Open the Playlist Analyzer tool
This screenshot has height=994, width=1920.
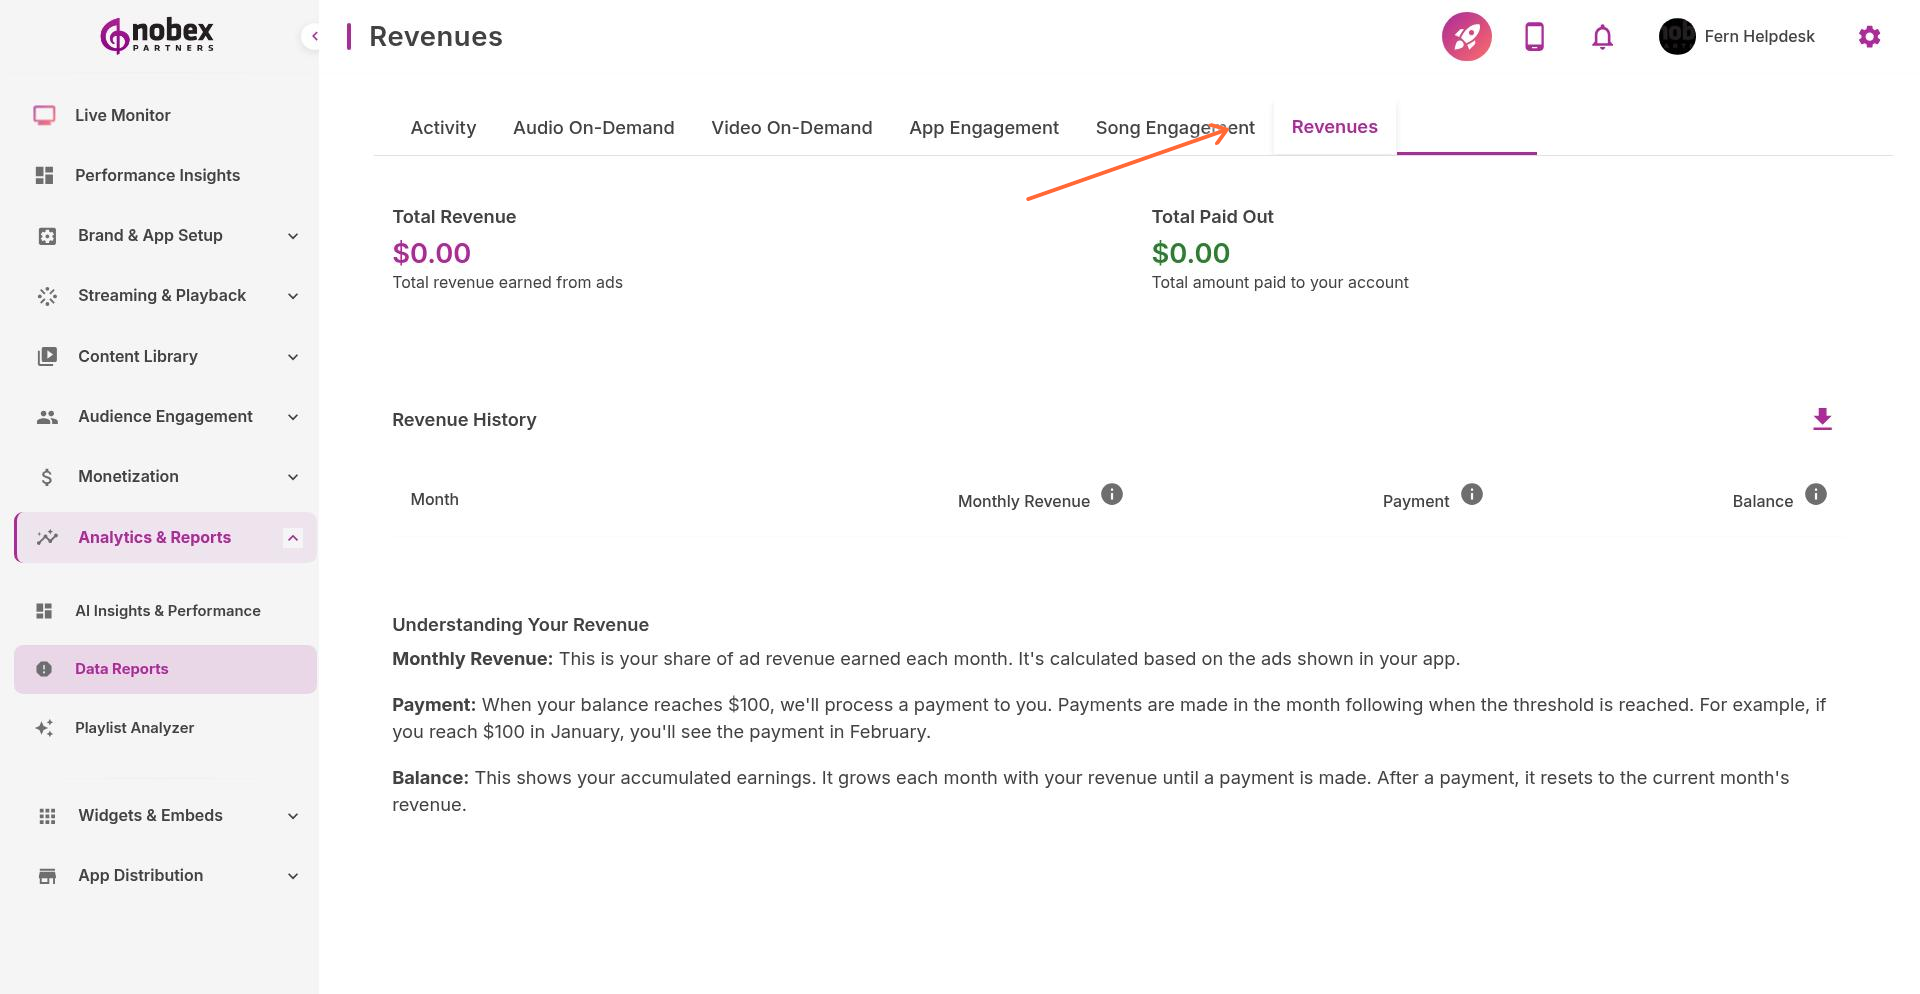tap(134, 727)
